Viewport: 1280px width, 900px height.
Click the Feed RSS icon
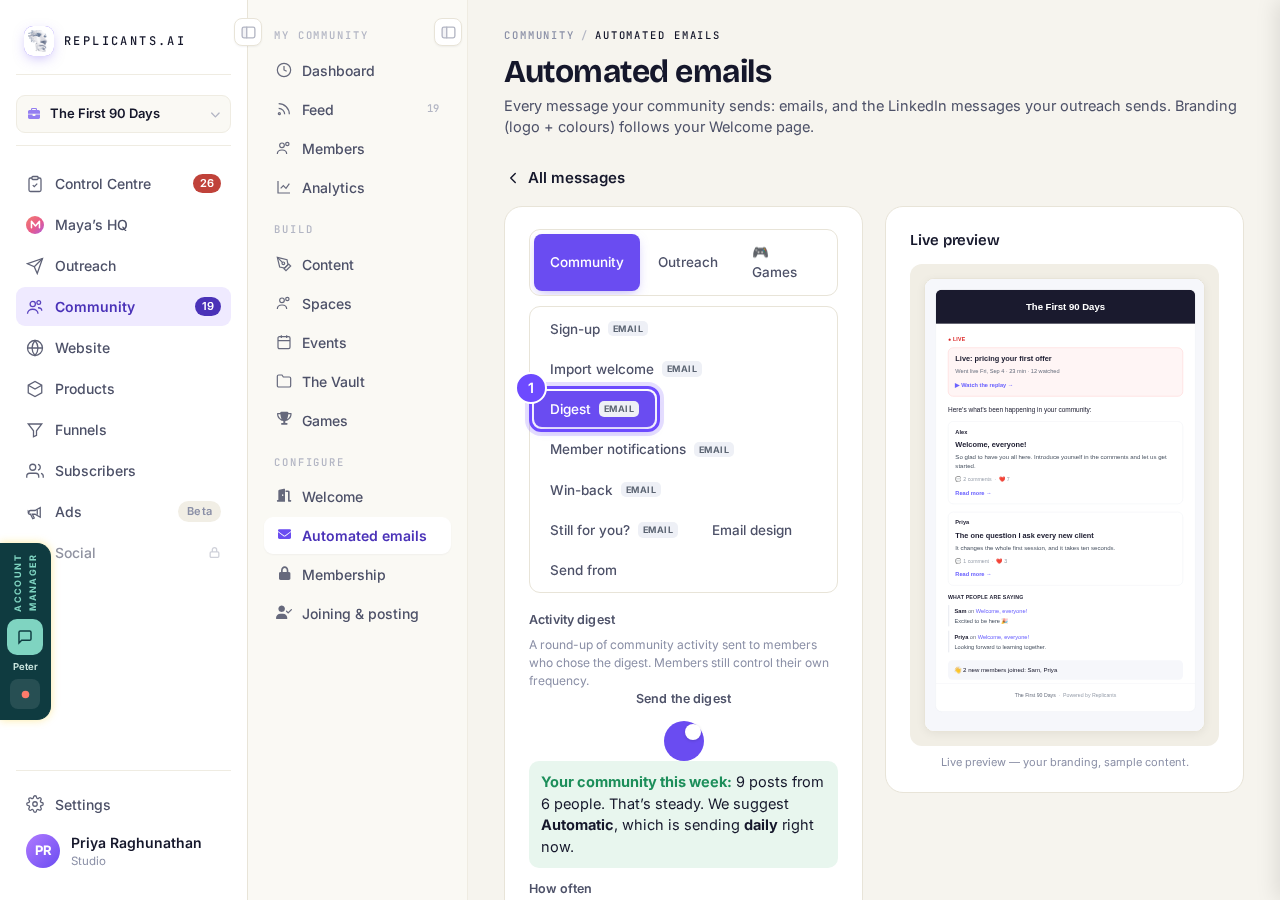click(284, 109)
